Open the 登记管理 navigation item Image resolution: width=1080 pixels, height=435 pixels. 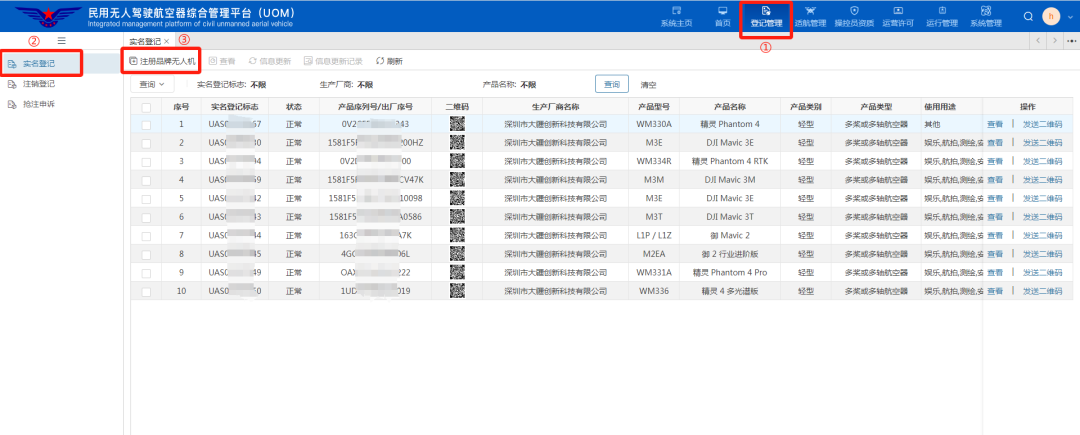point(766,17)
